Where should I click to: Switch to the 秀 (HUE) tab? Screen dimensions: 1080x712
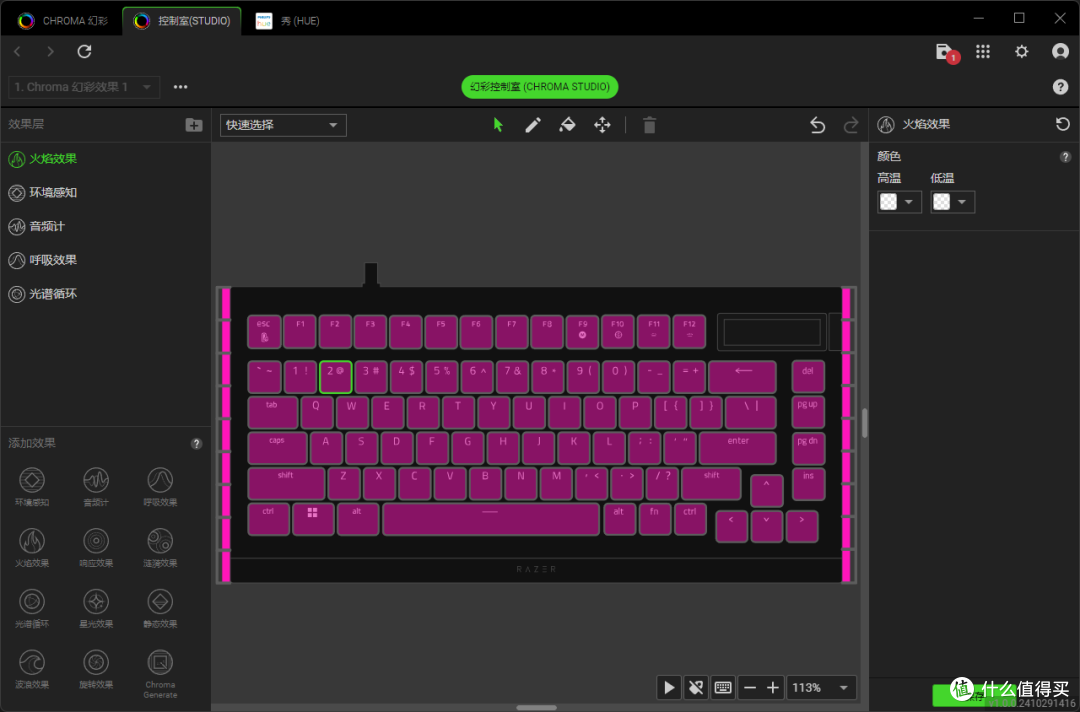tap(287, 21)
